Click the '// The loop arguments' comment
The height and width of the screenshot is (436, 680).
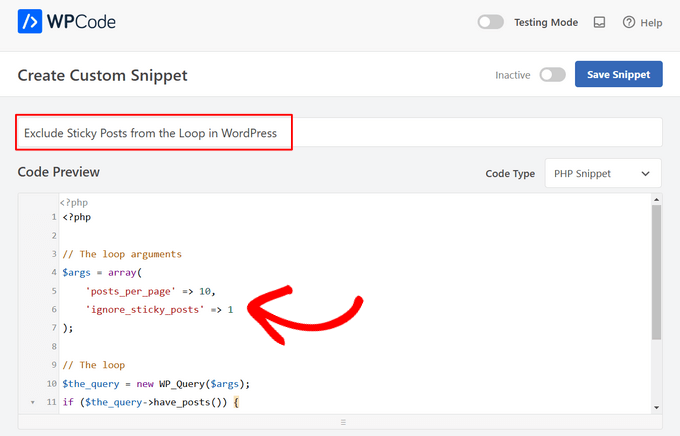(122, 254)
